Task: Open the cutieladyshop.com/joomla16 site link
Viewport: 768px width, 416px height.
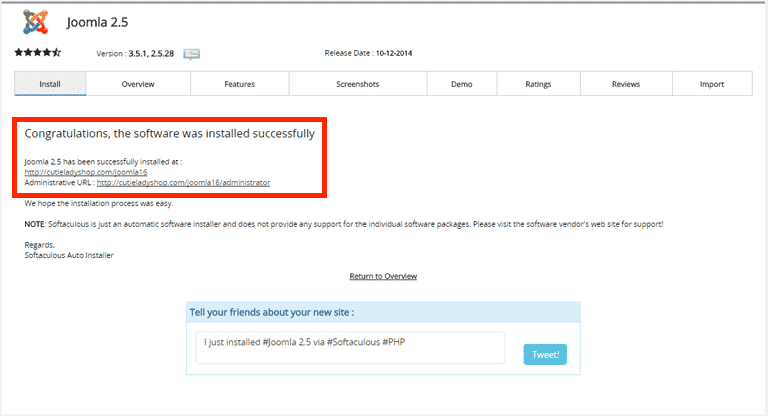Action: coord(86,172)
